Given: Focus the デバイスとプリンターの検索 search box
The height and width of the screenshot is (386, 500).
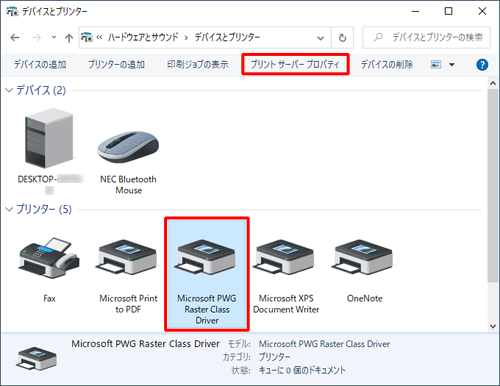Looking at the screenshot, I should click(426, 37).
